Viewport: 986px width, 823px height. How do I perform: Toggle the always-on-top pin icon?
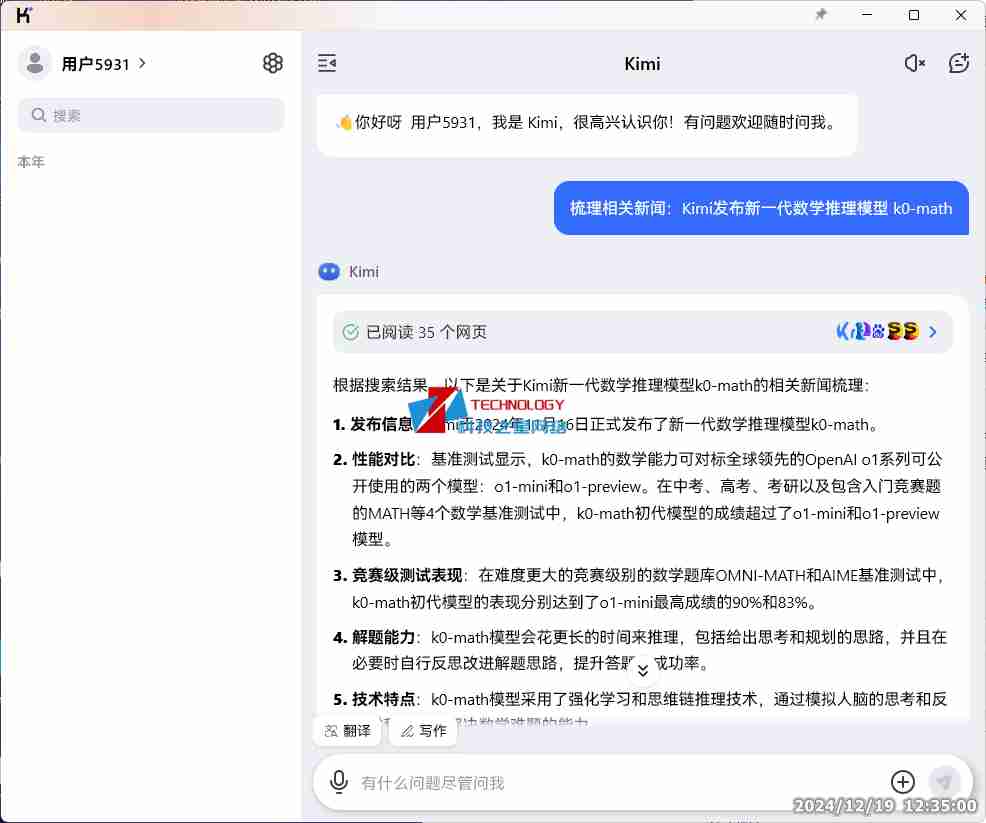(x=820, y=15)
